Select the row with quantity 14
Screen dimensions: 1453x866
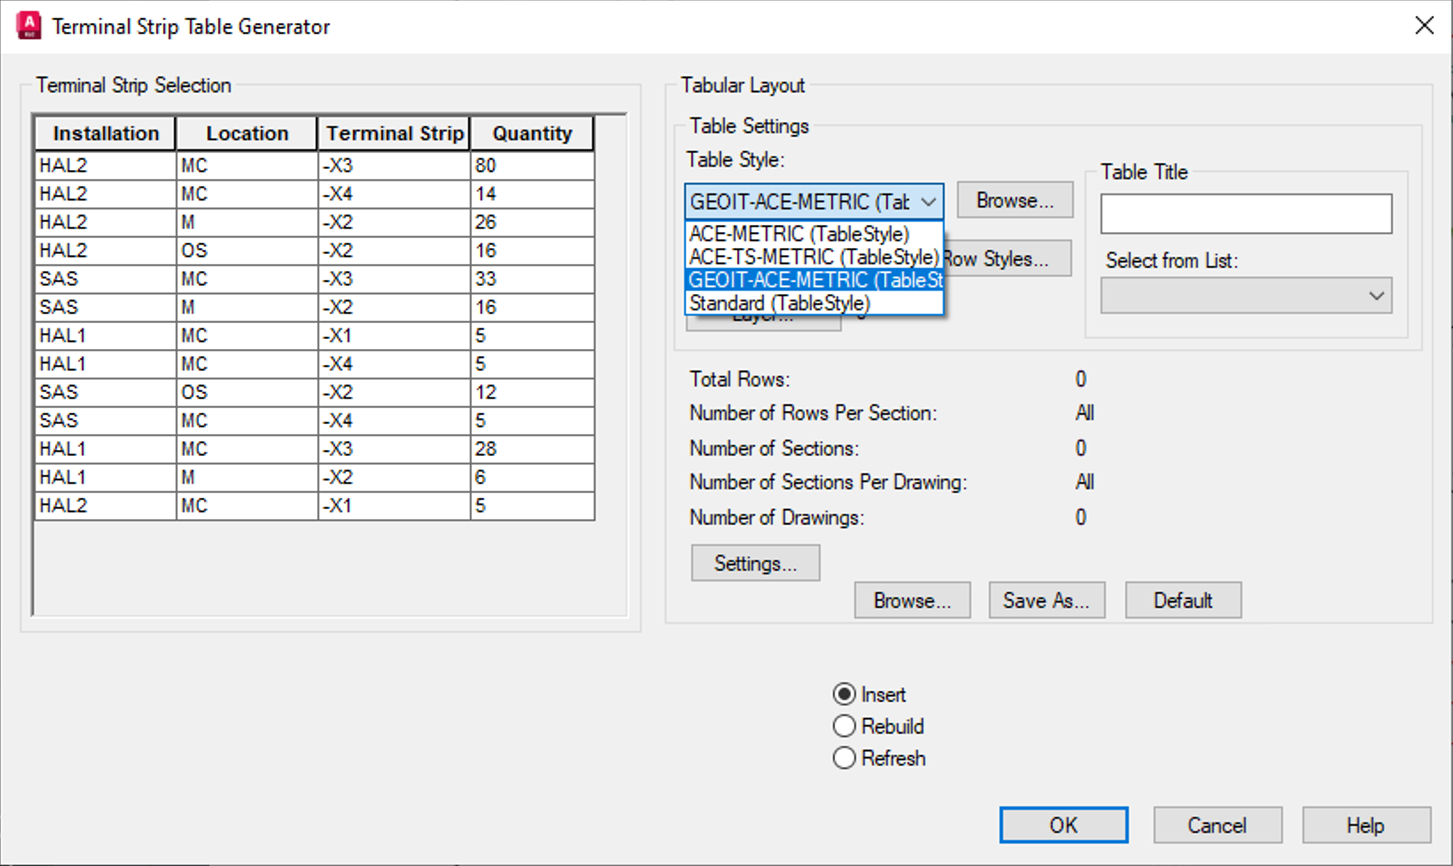click(x=315, y=194)
